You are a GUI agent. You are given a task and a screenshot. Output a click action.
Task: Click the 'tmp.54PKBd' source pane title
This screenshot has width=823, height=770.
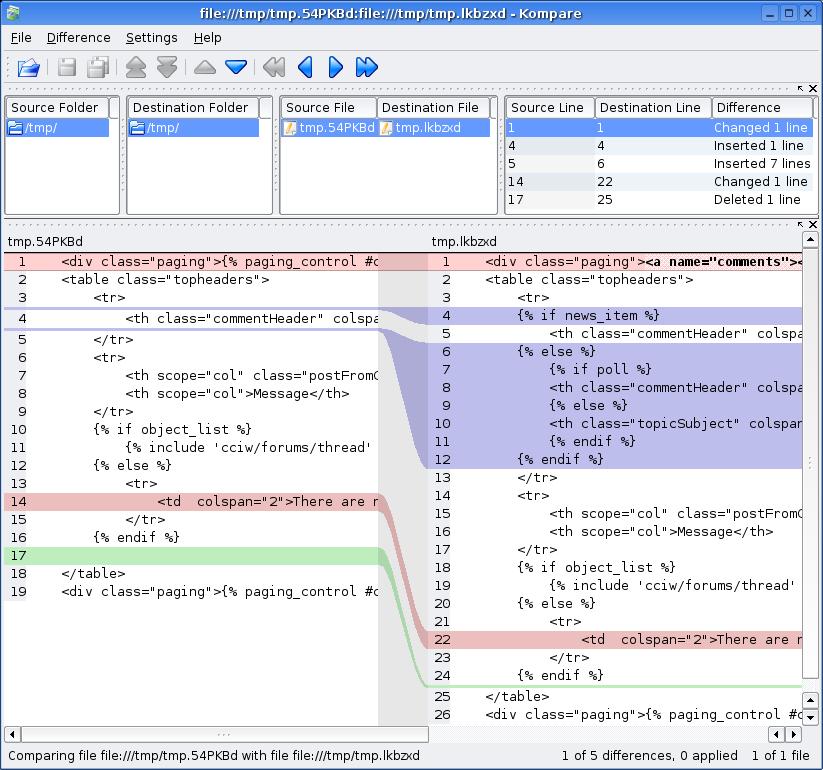pos(45,241)
